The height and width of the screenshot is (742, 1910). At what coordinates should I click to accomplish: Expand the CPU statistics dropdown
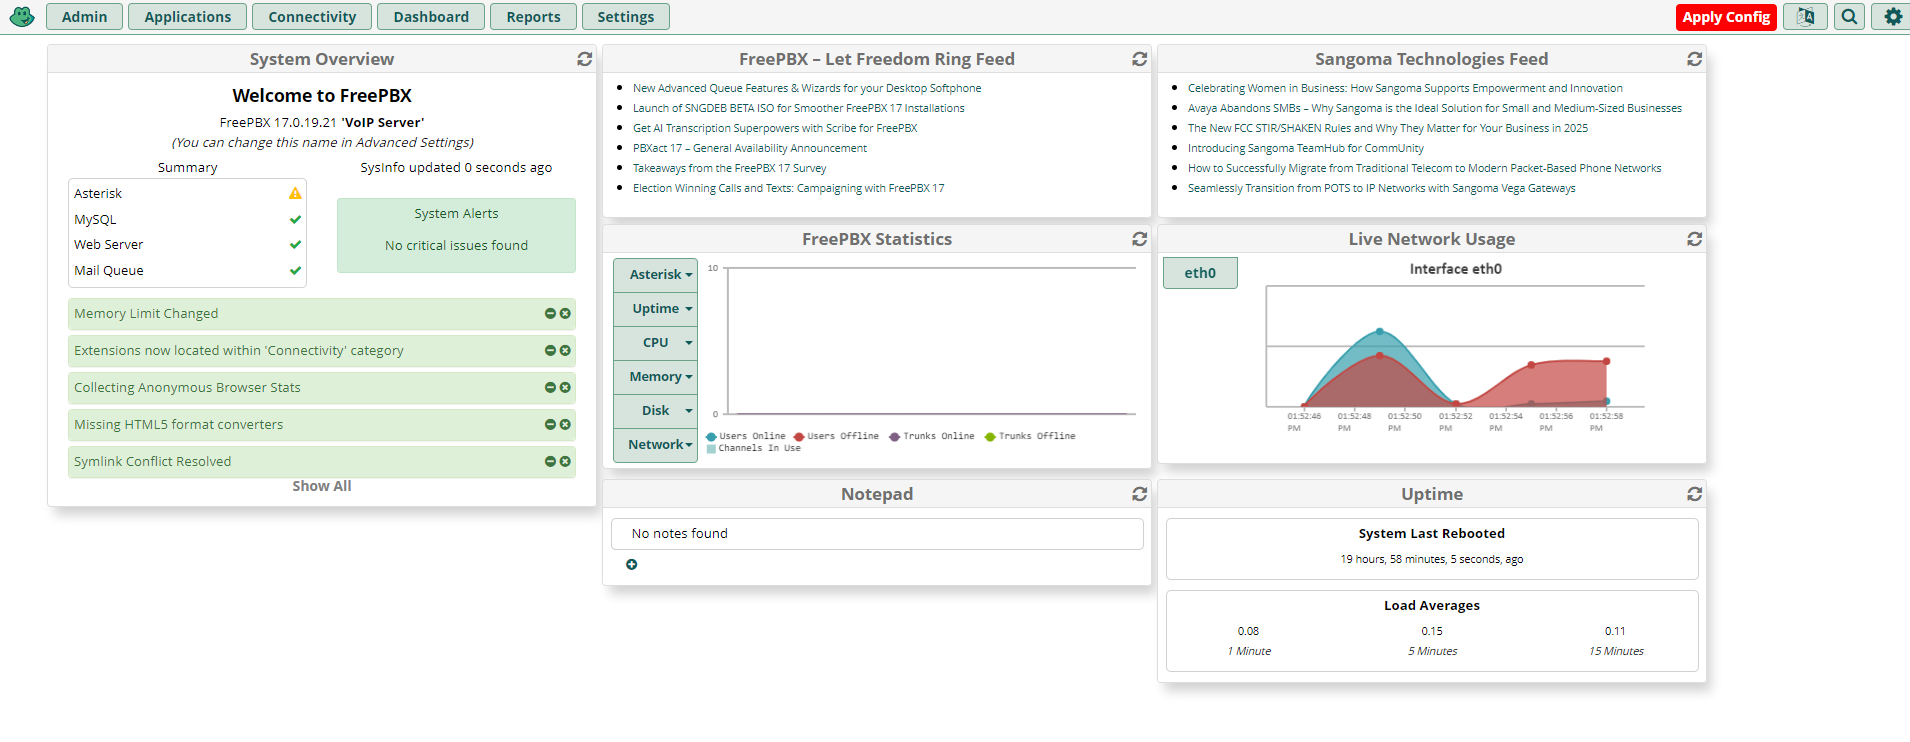pos(655,343)
